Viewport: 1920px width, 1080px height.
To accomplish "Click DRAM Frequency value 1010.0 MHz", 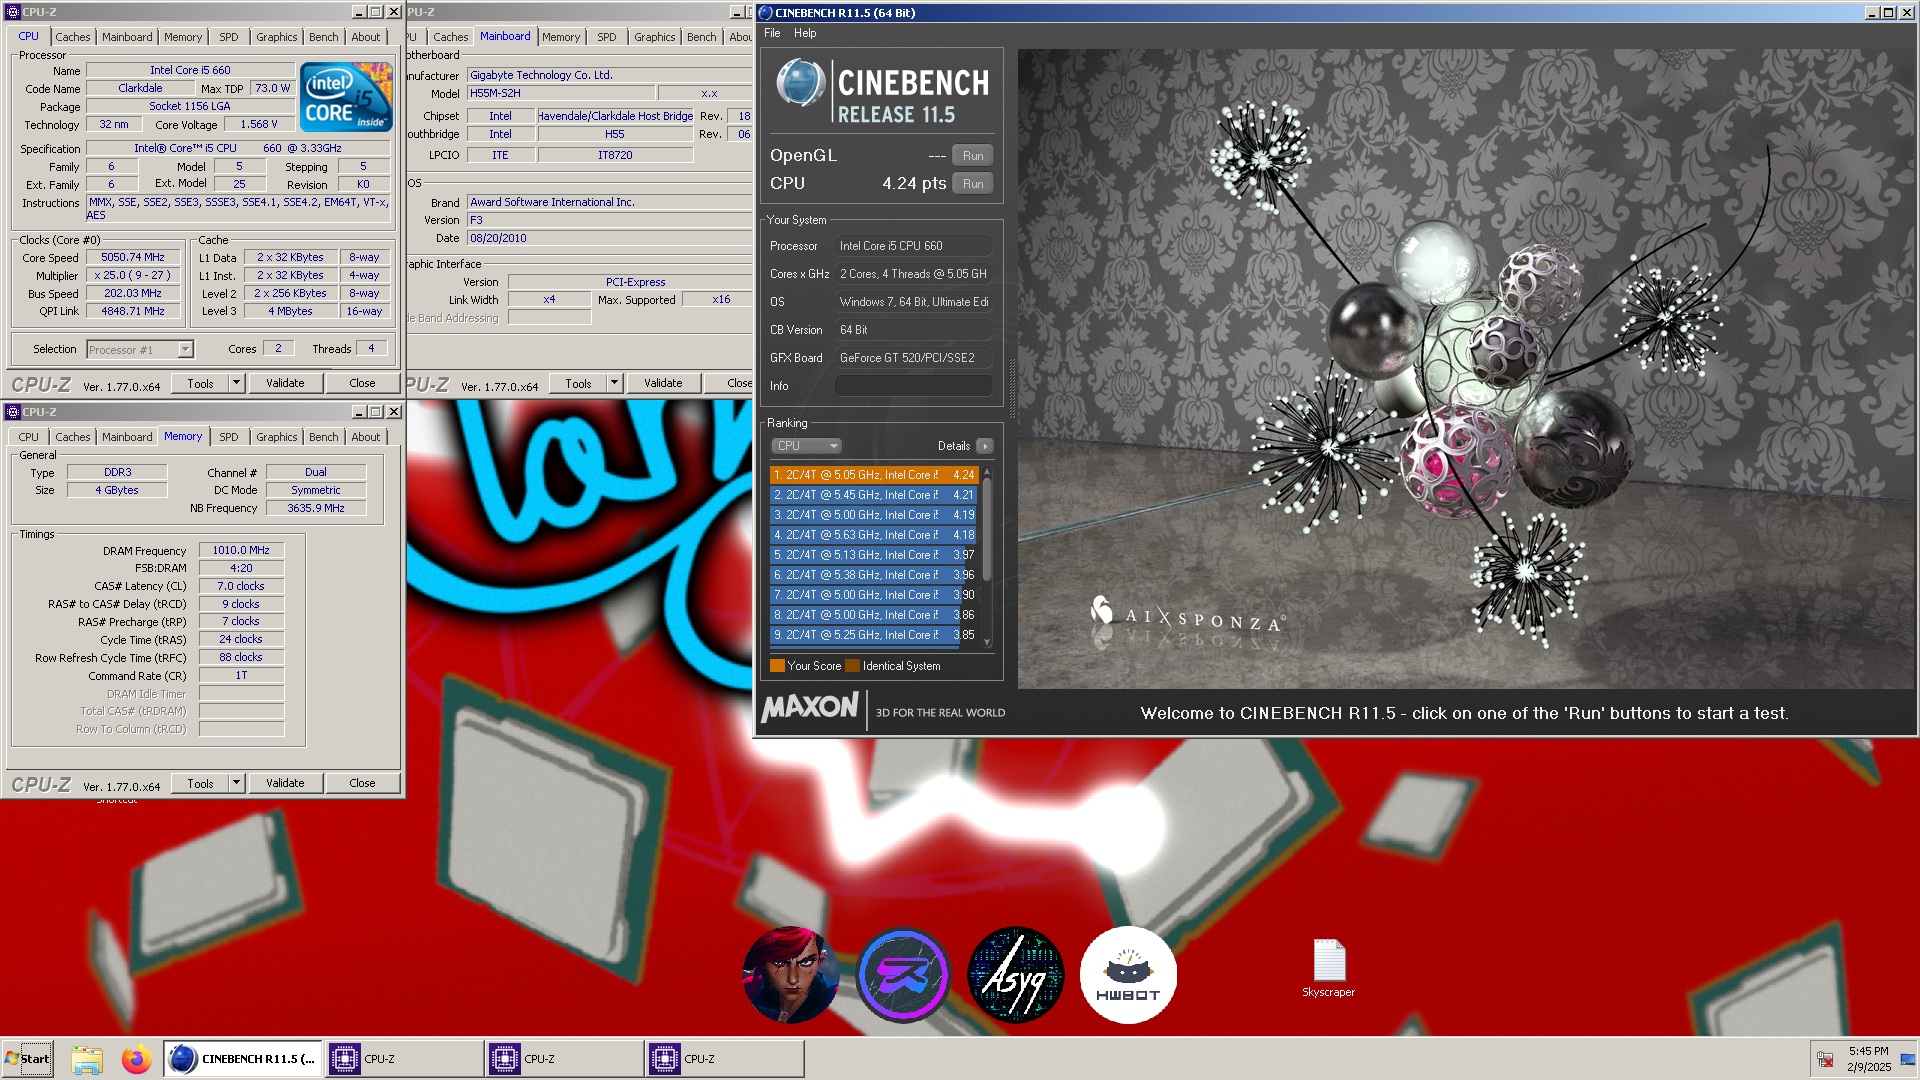I will pyautogui.click(x=241, y=550).
